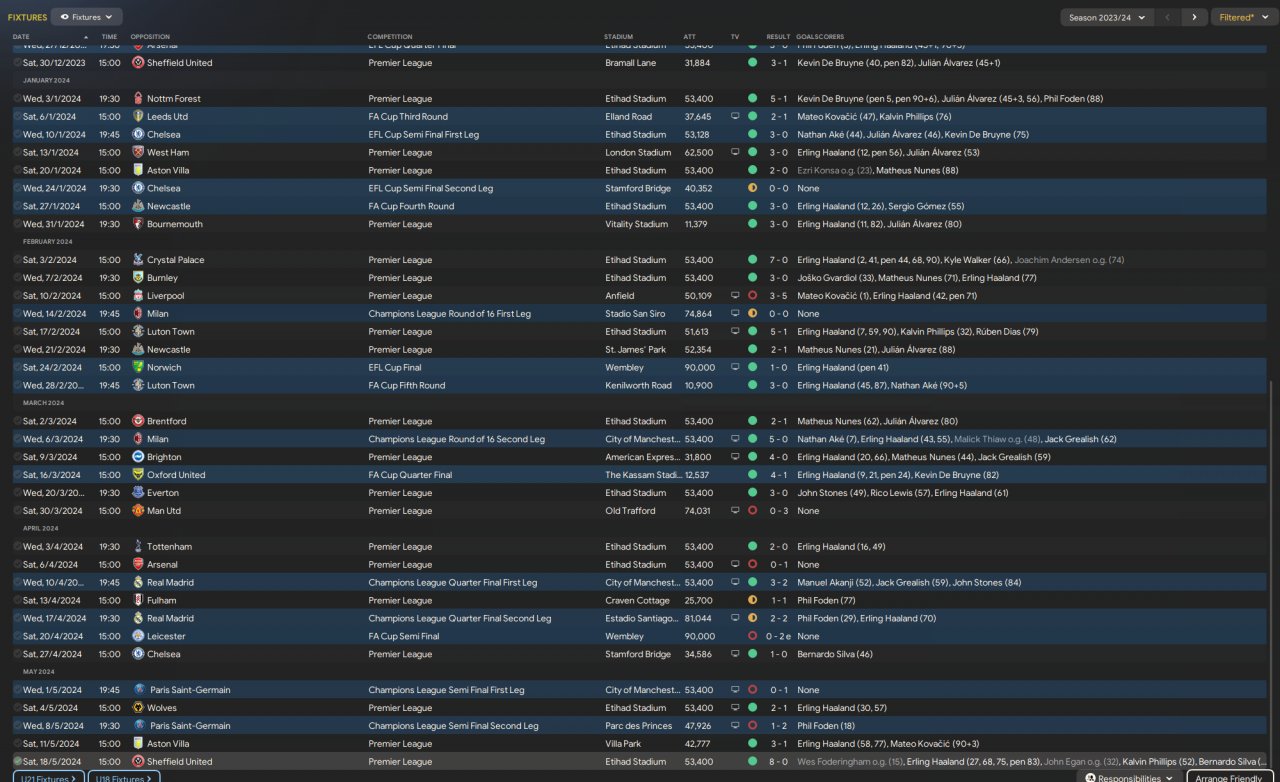Open Manuel Akanji (52) in the goalscorers list
This screenshot has height=782, width=1280.
coord(836,583)
